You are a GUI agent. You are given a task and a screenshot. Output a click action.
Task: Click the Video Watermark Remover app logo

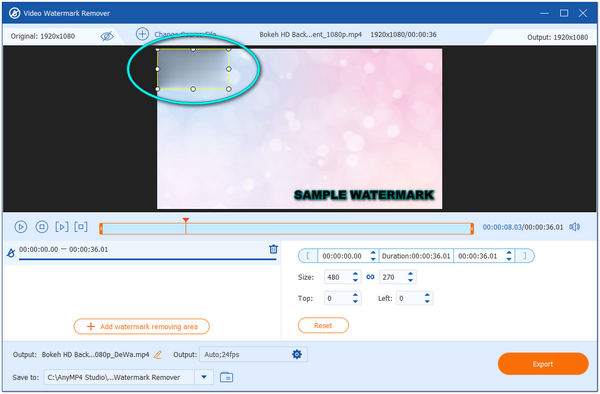pyautogui.click(x=15, y=13)
